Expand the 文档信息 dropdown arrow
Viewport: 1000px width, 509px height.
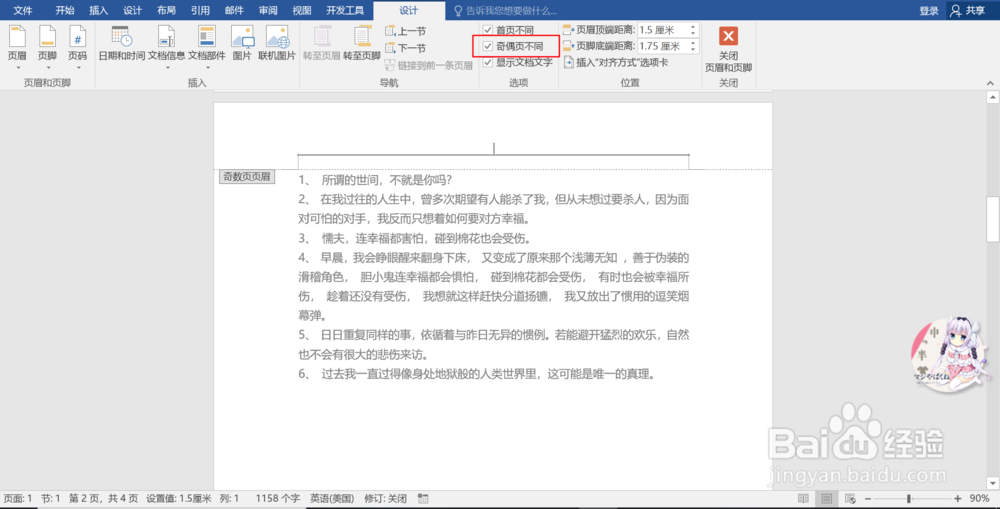(x=167, y=68)
